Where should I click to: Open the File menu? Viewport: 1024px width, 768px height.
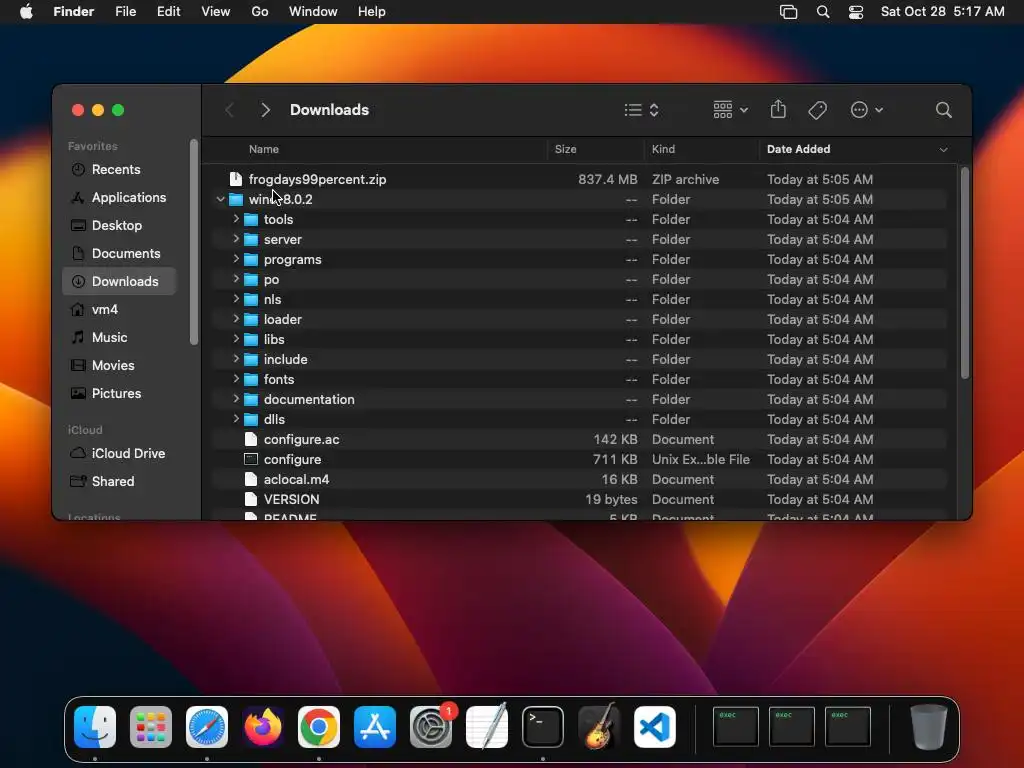[125, 12]
